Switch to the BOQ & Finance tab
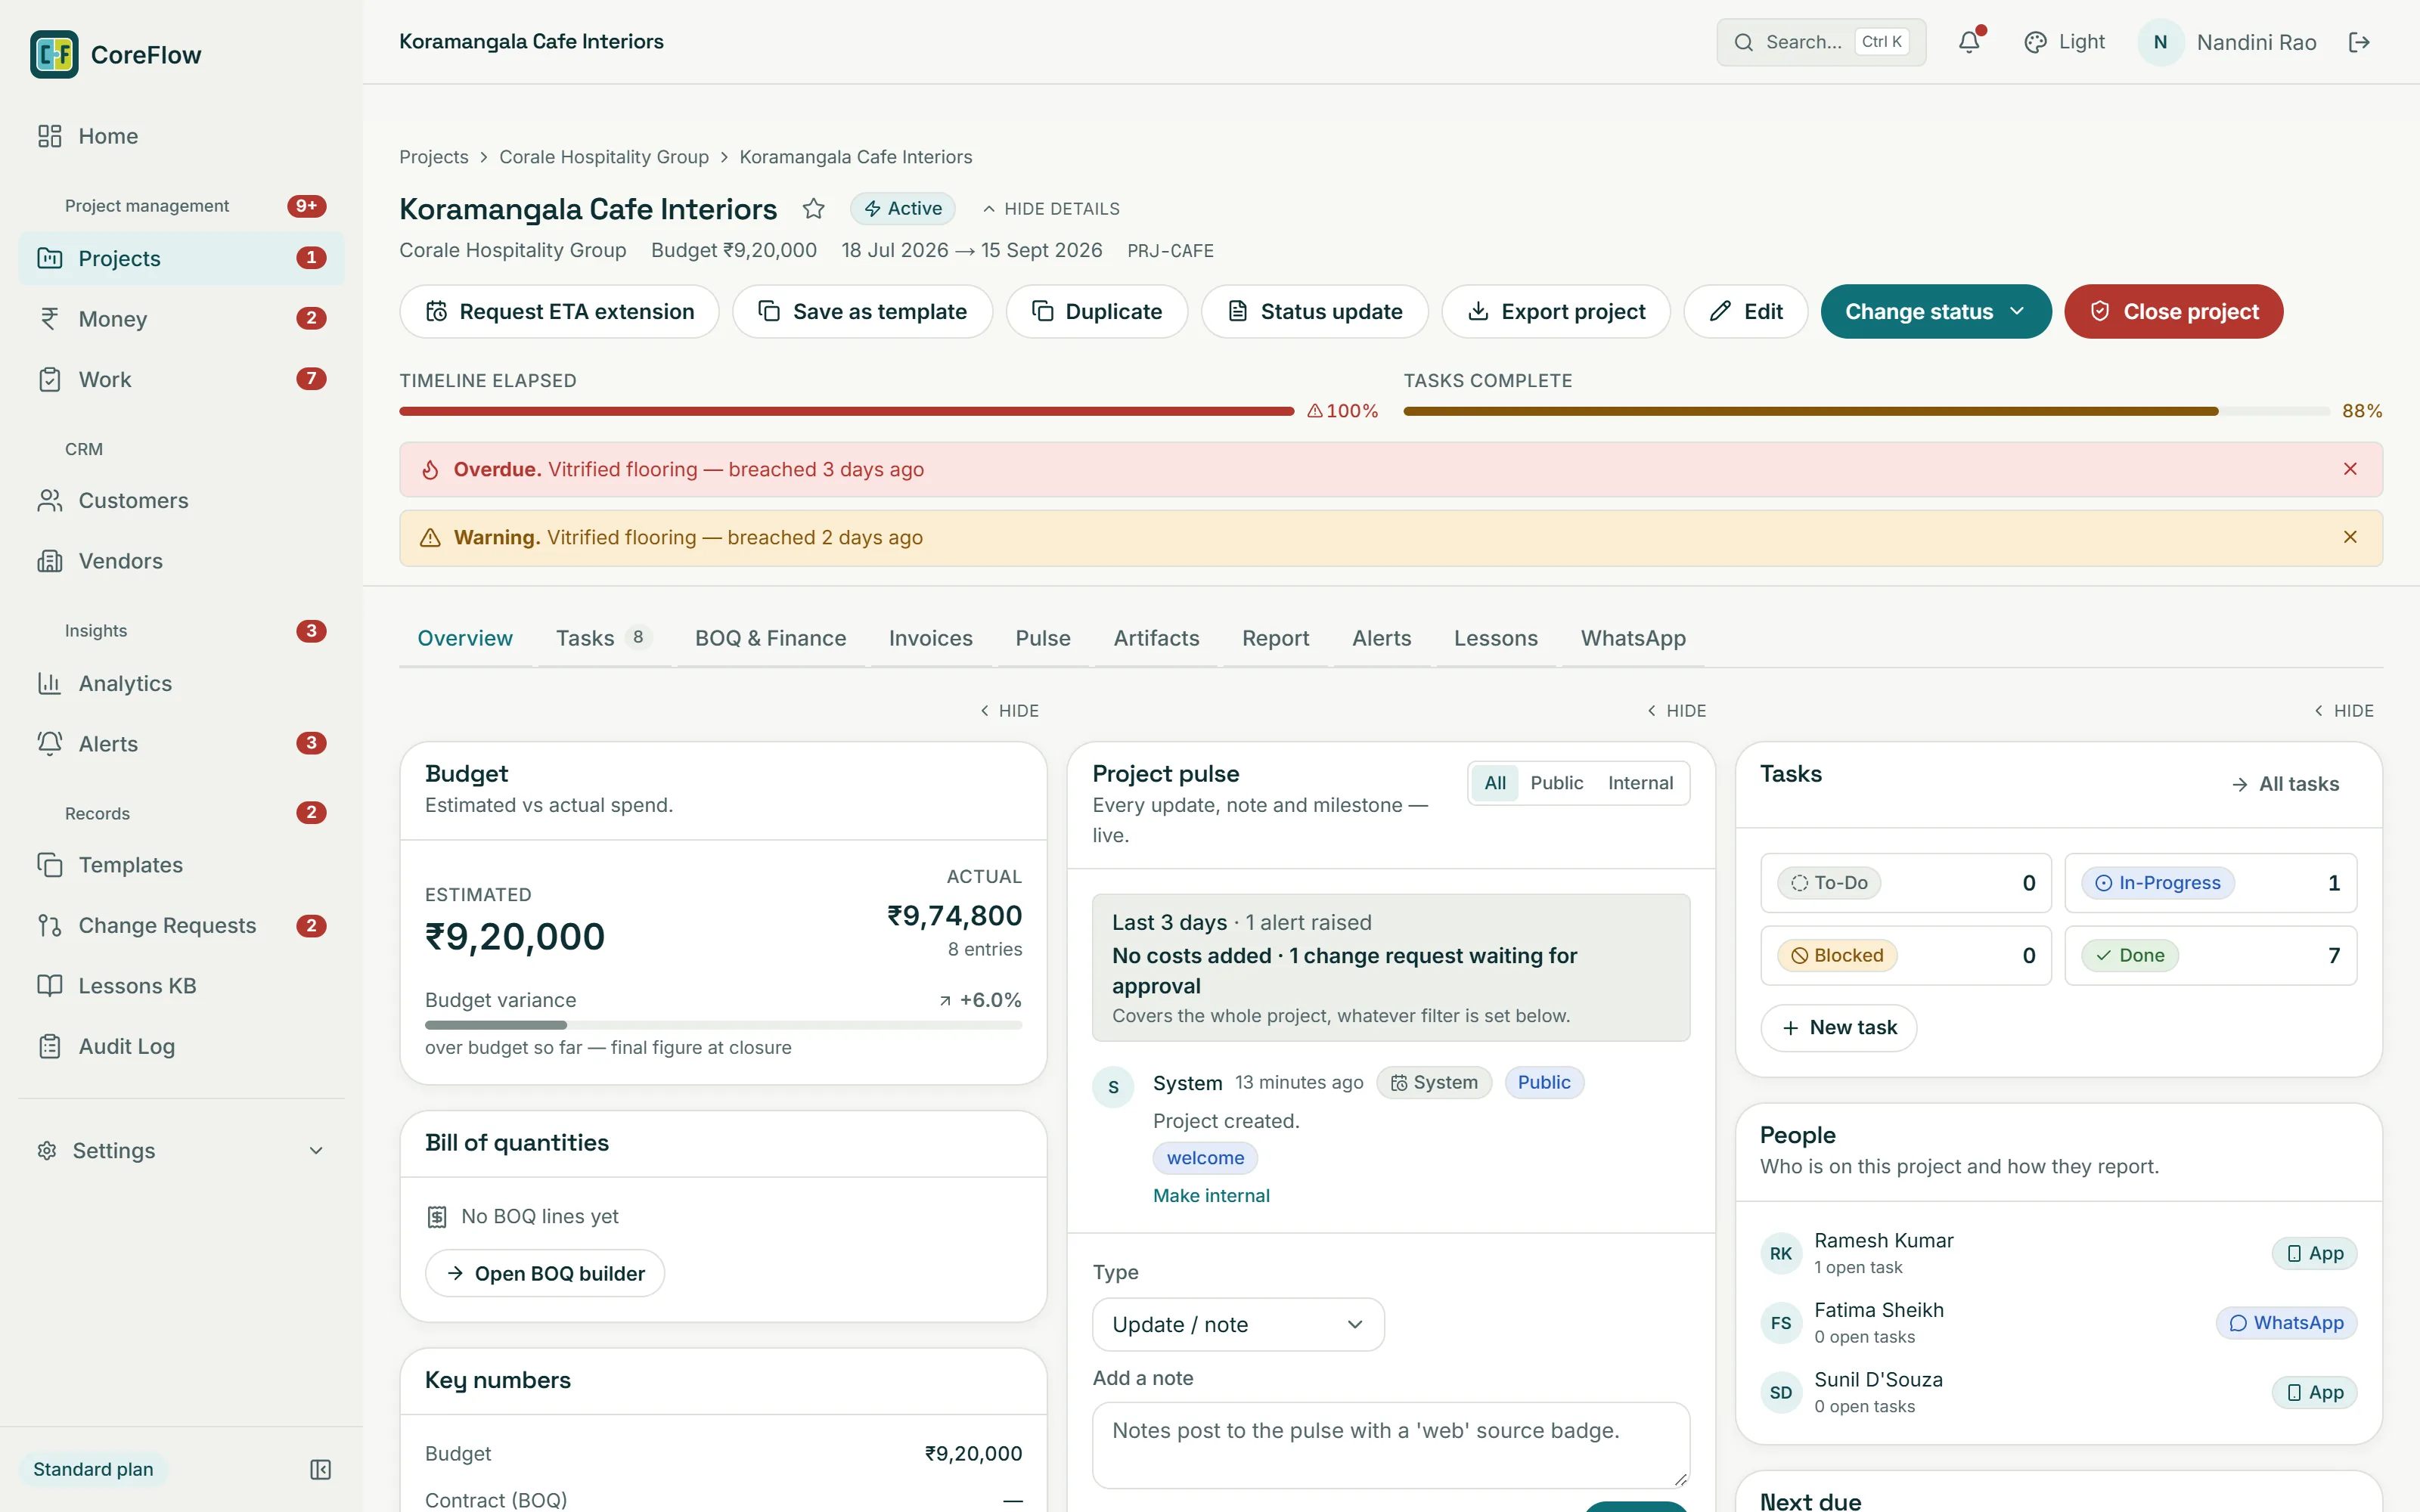Viewport: 2420px width, 1512px height. coord(770,638)
